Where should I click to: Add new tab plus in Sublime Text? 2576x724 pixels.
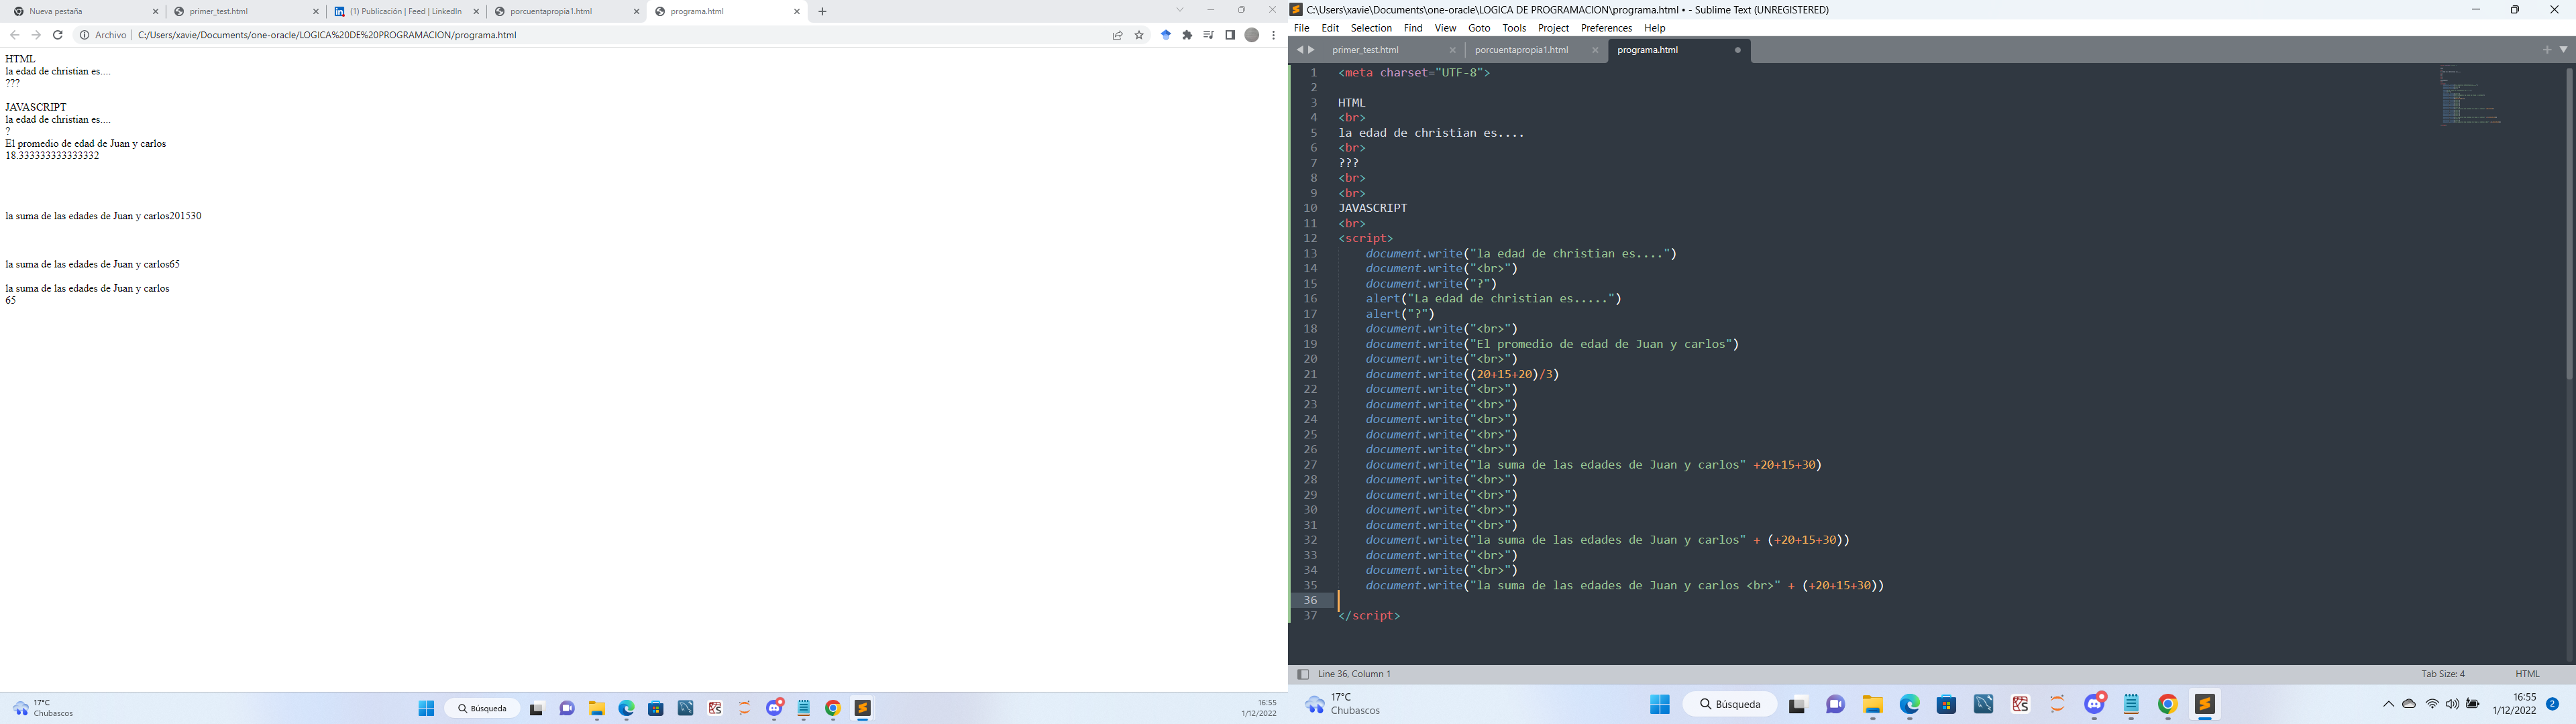click(2547, 50)
